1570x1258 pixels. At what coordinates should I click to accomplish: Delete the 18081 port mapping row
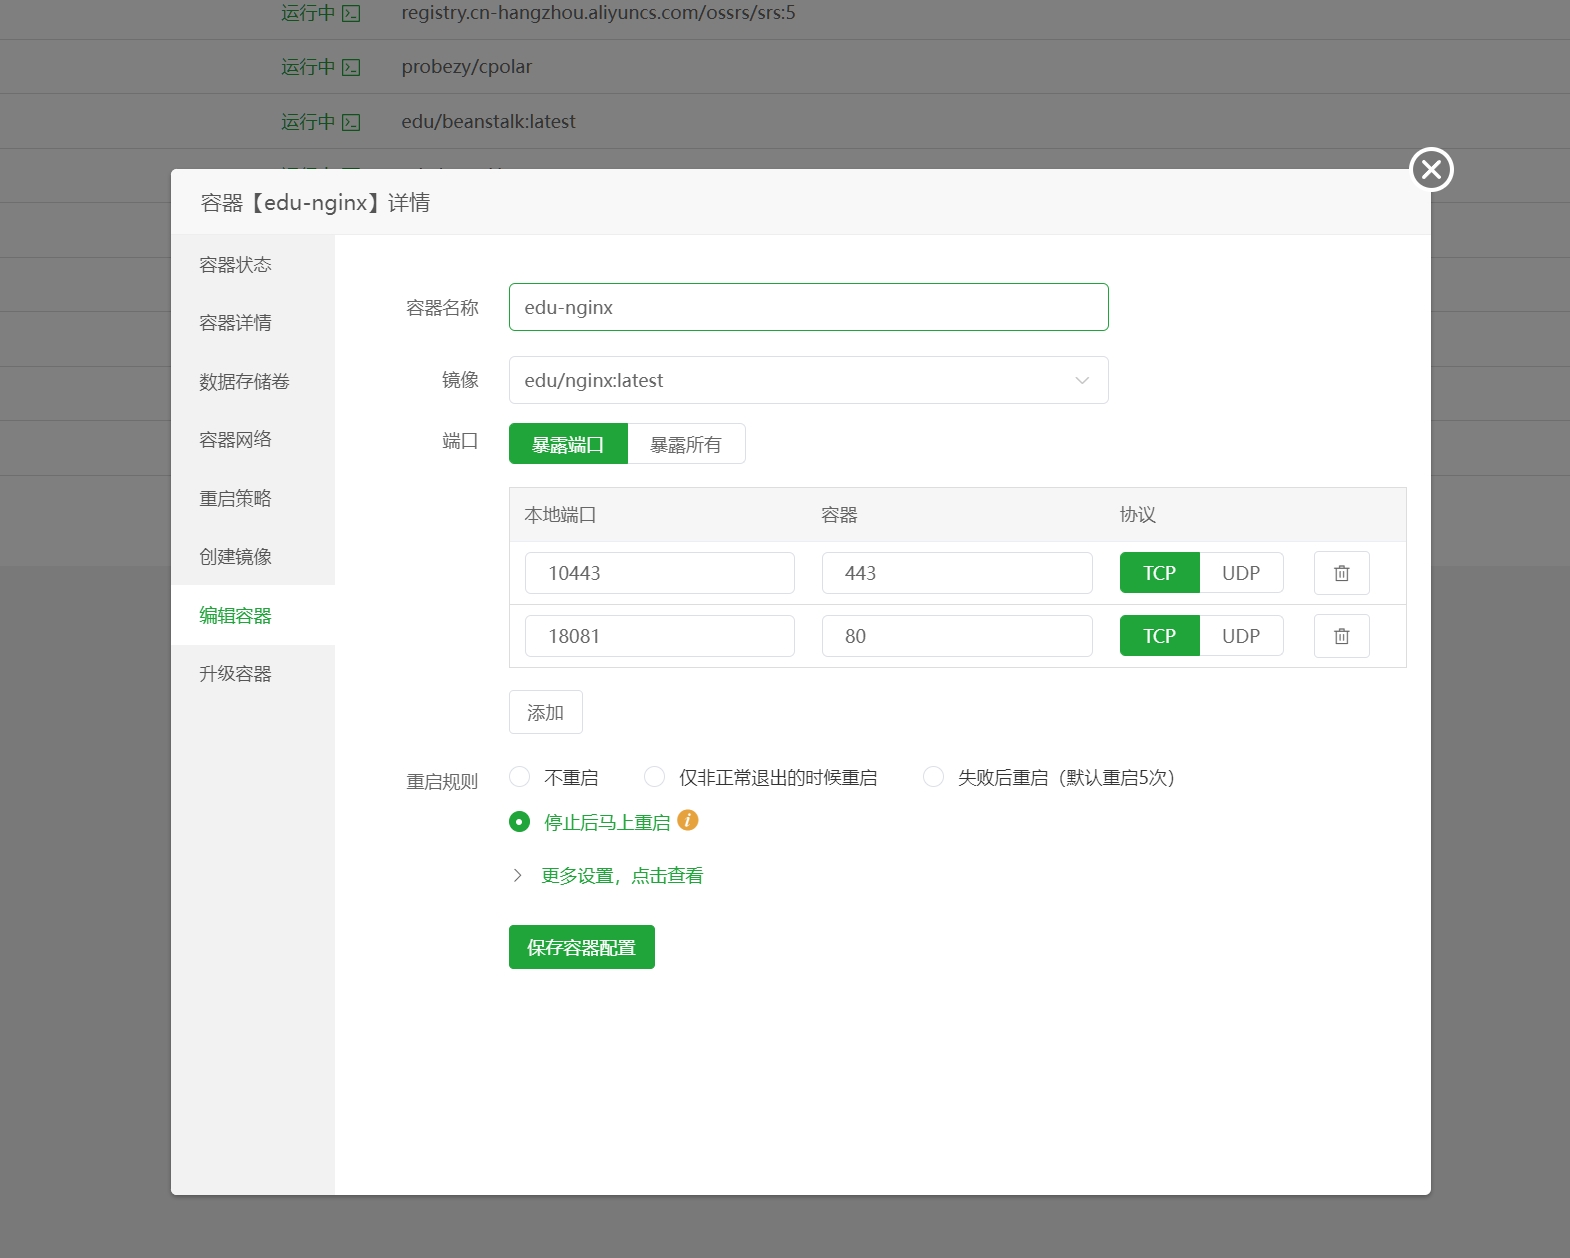click(x=1341, y=636)
